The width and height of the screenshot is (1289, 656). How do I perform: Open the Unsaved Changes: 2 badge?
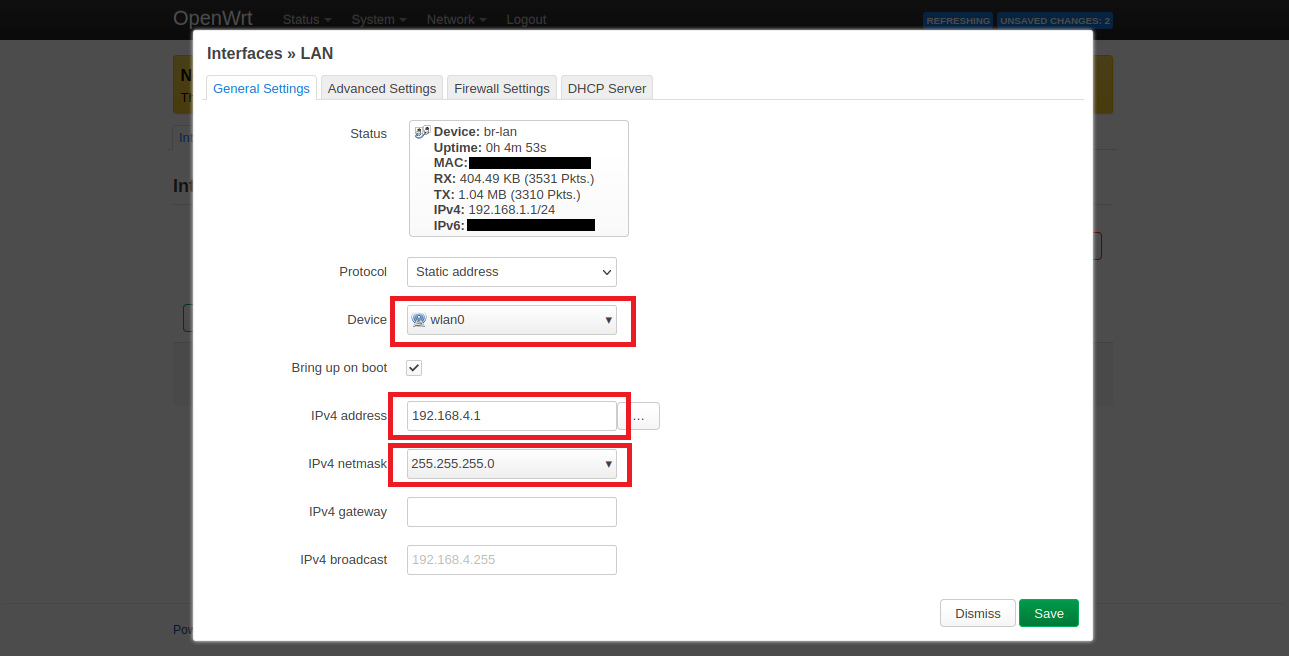(1055, 20)
